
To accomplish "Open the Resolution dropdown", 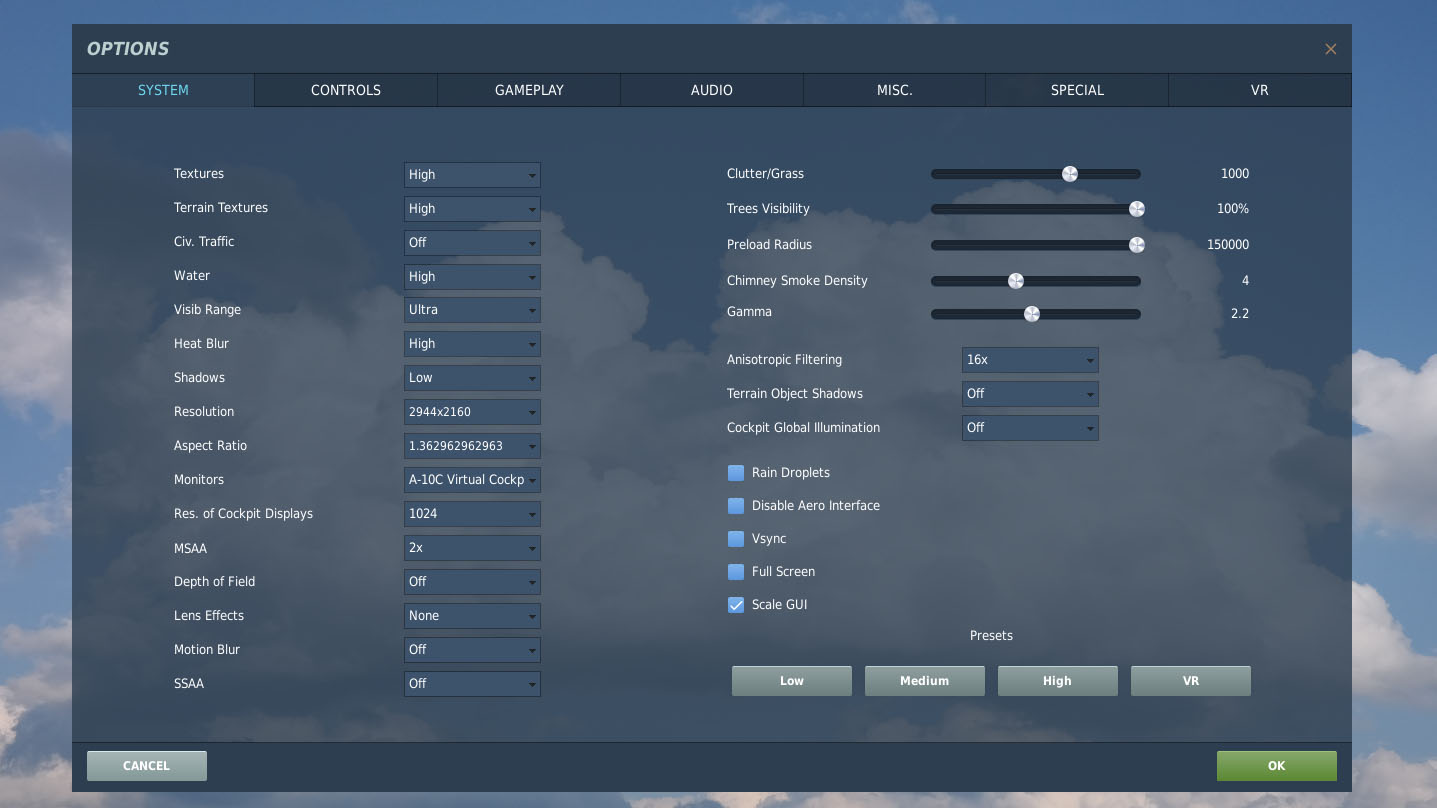I will (x=472, y=412).
